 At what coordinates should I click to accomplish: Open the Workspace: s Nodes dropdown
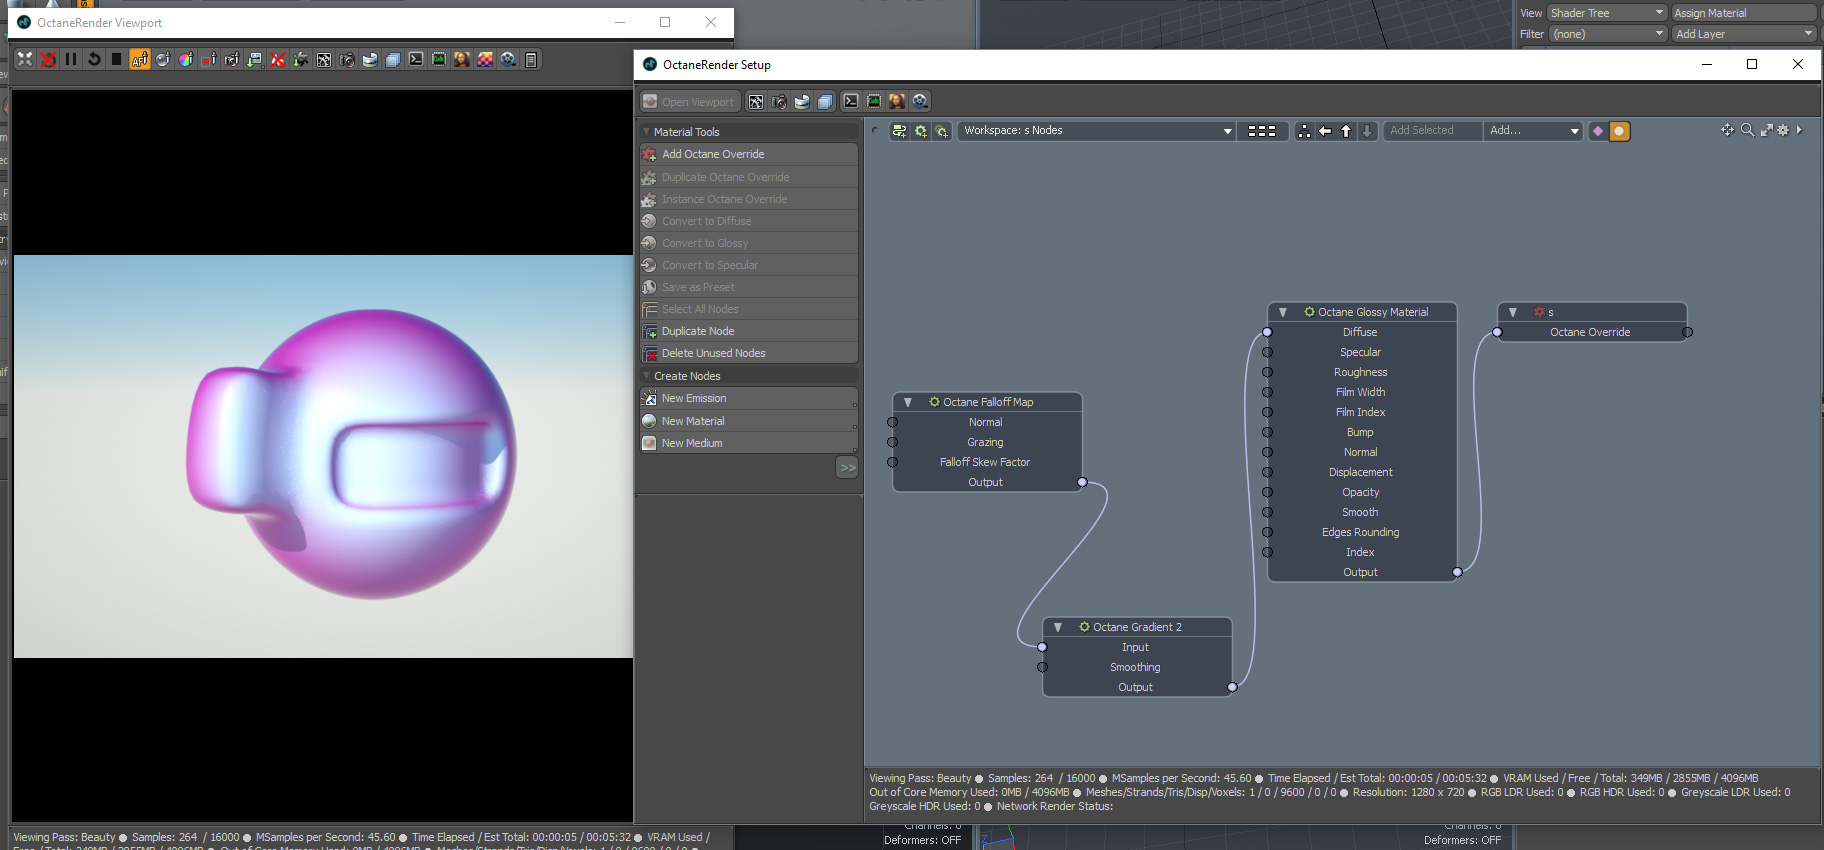pos(1098,131)
